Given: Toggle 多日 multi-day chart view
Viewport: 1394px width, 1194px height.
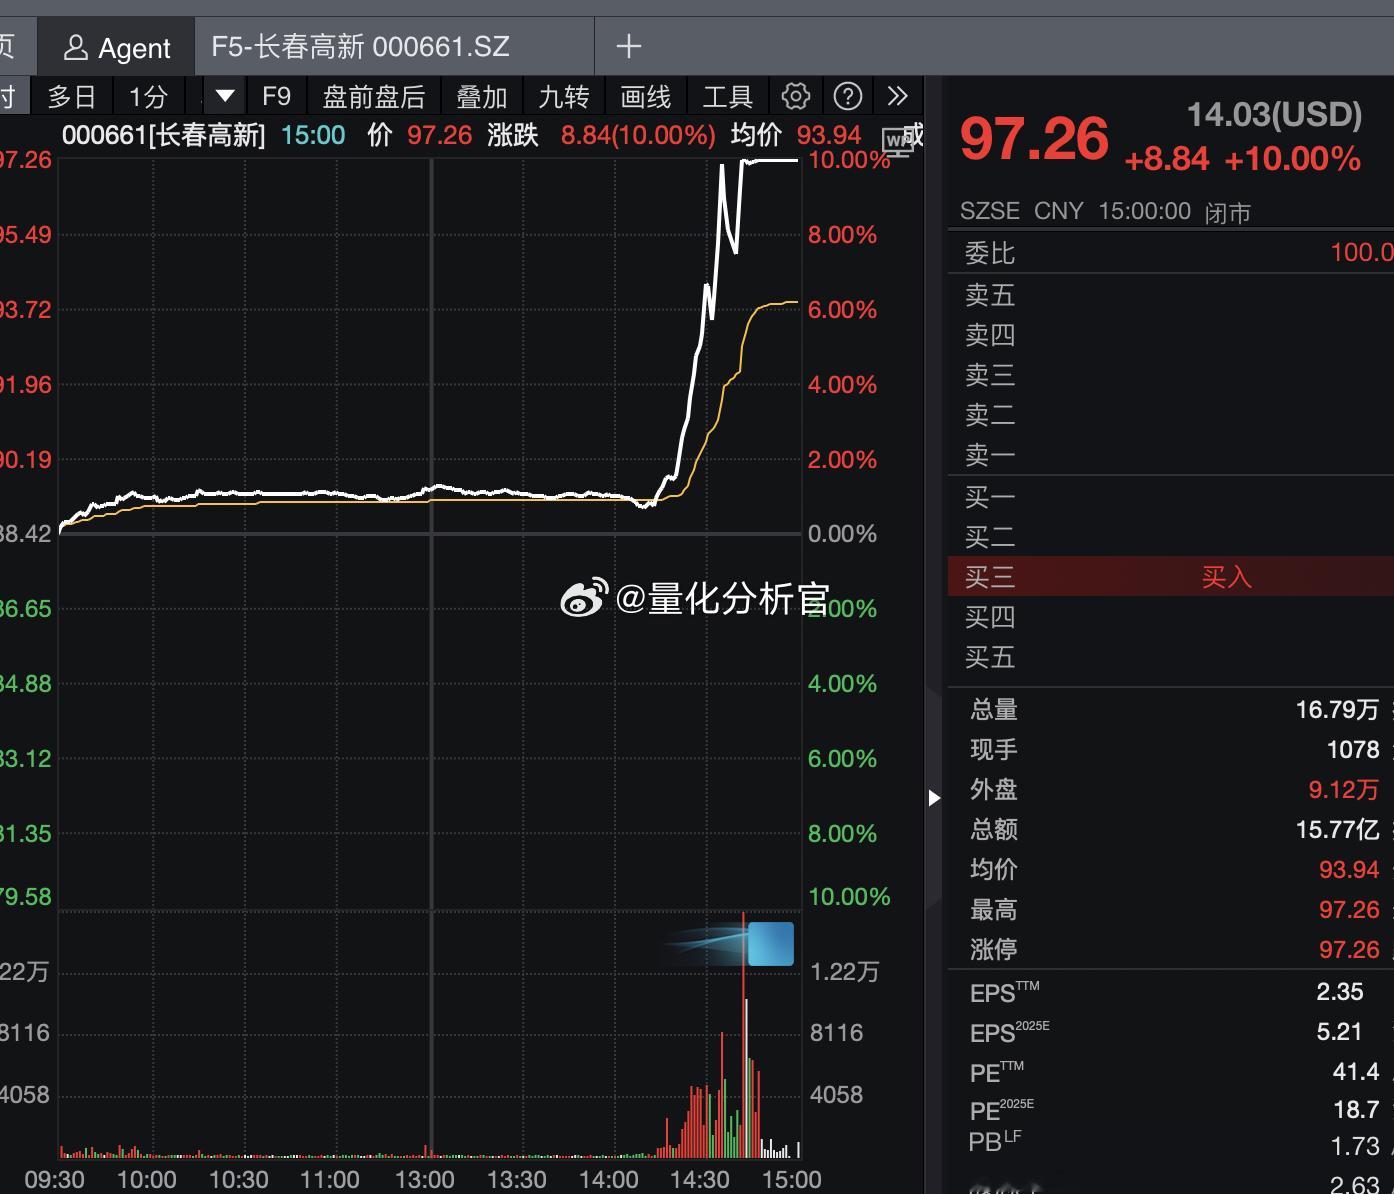Looking at the screenshot, I should [71, 96].
